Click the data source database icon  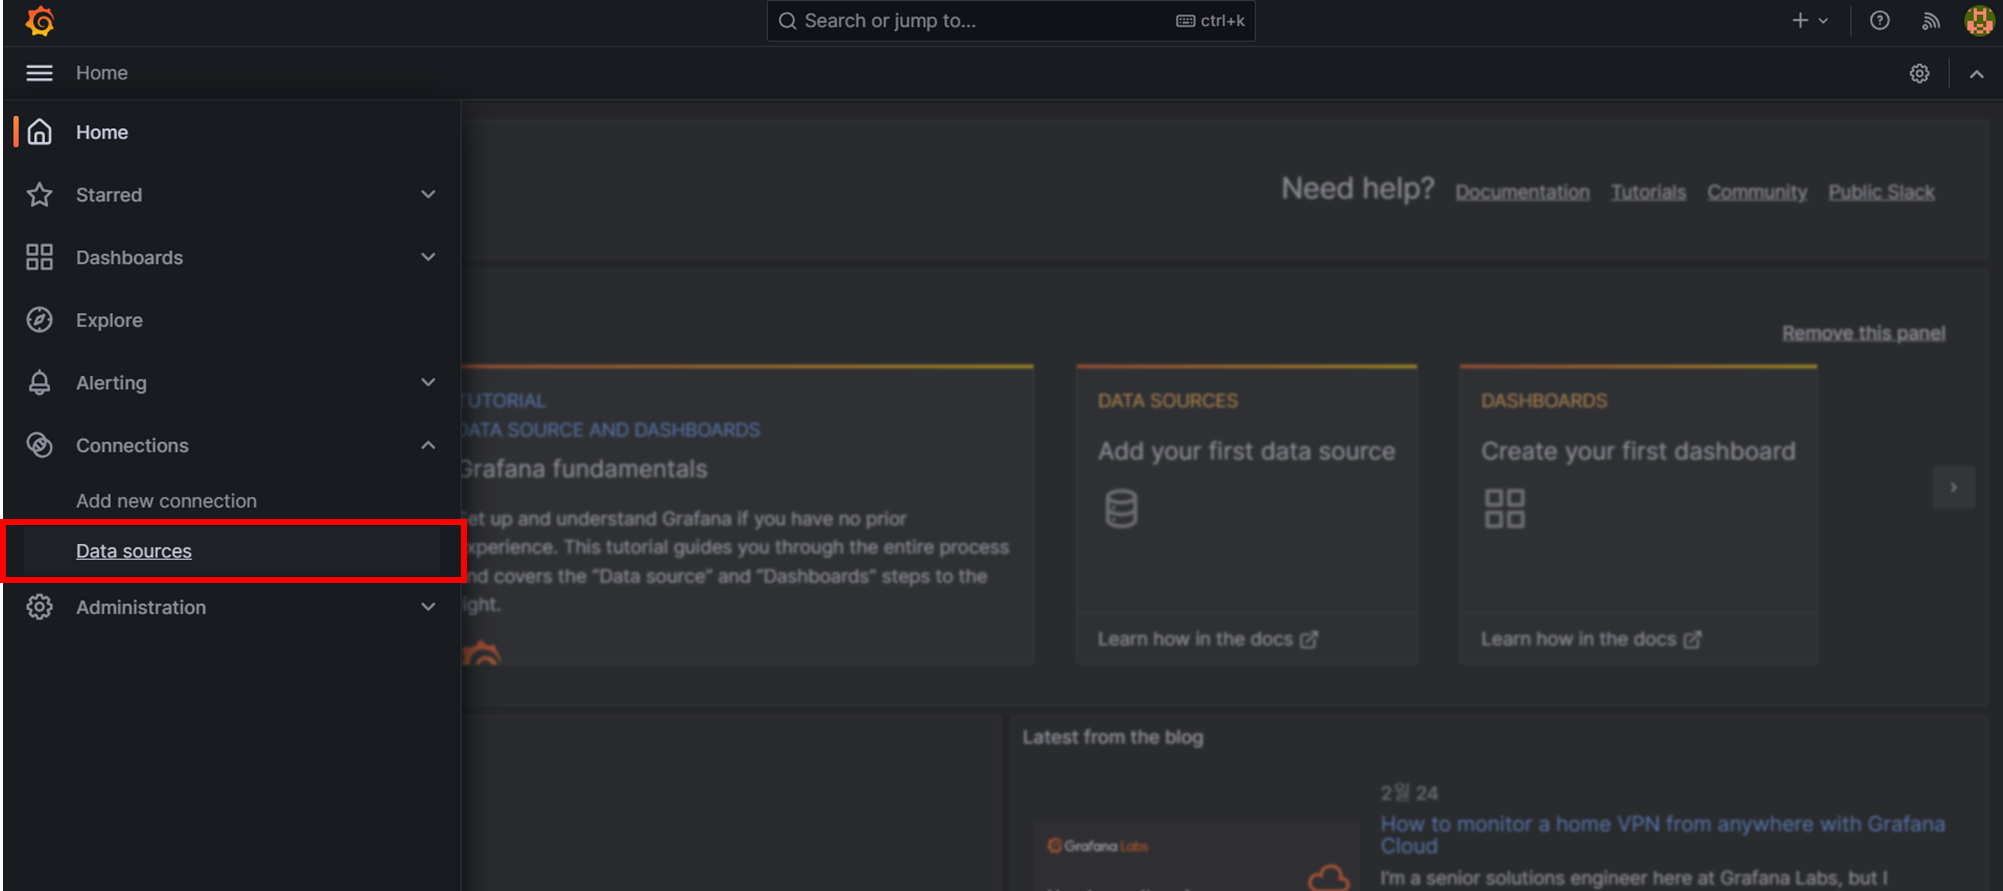[x=1121, y=509]
